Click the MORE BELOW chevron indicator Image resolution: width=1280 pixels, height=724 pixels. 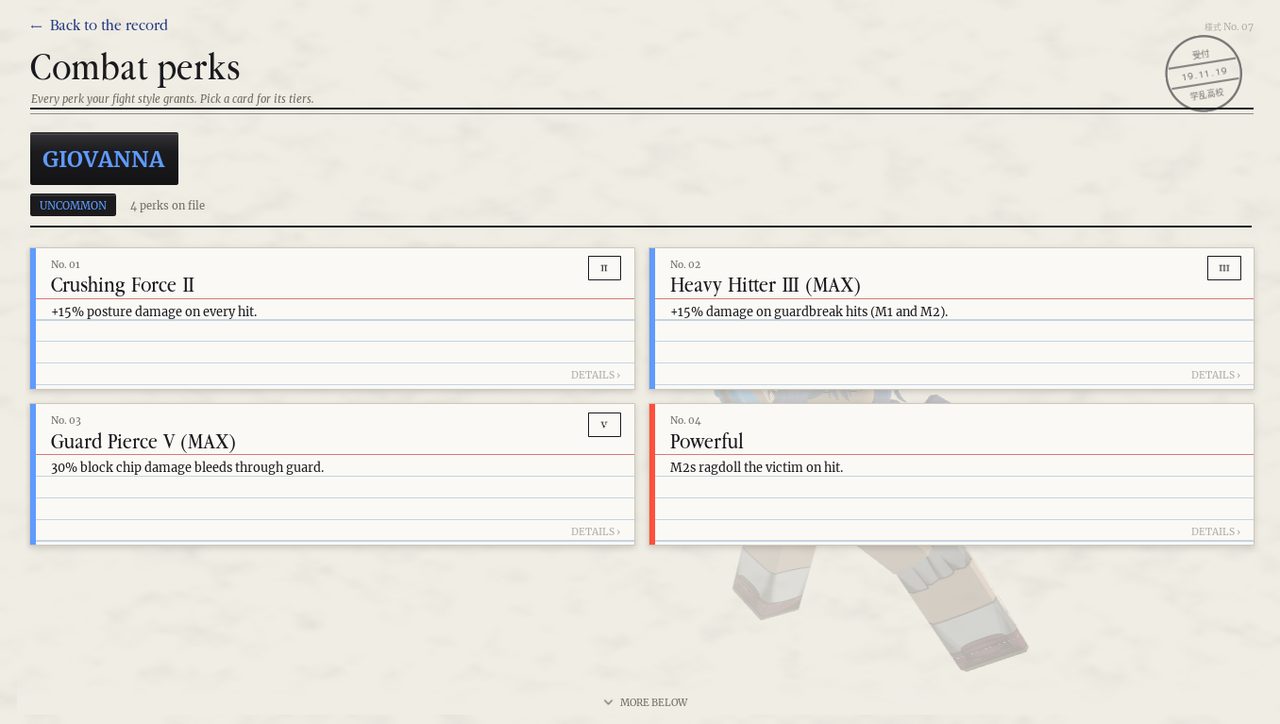(645, 702)
